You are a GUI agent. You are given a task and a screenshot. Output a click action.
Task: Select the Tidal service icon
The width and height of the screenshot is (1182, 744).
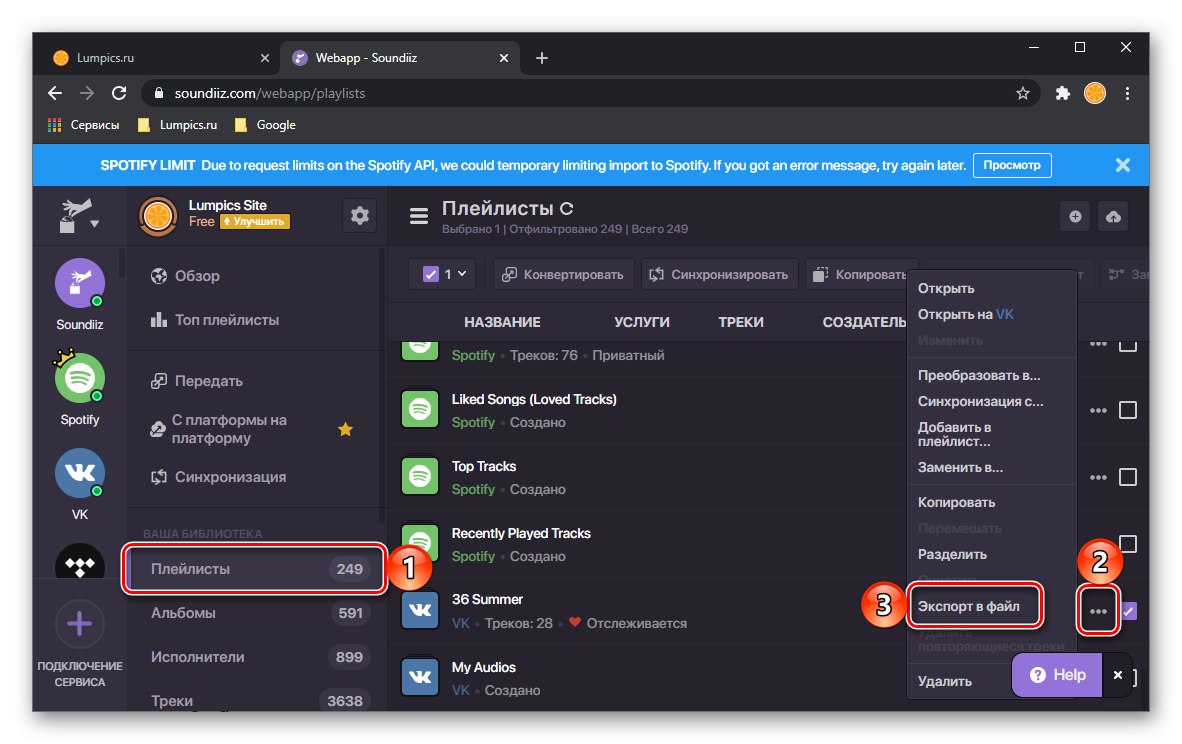tap(80, 562)
